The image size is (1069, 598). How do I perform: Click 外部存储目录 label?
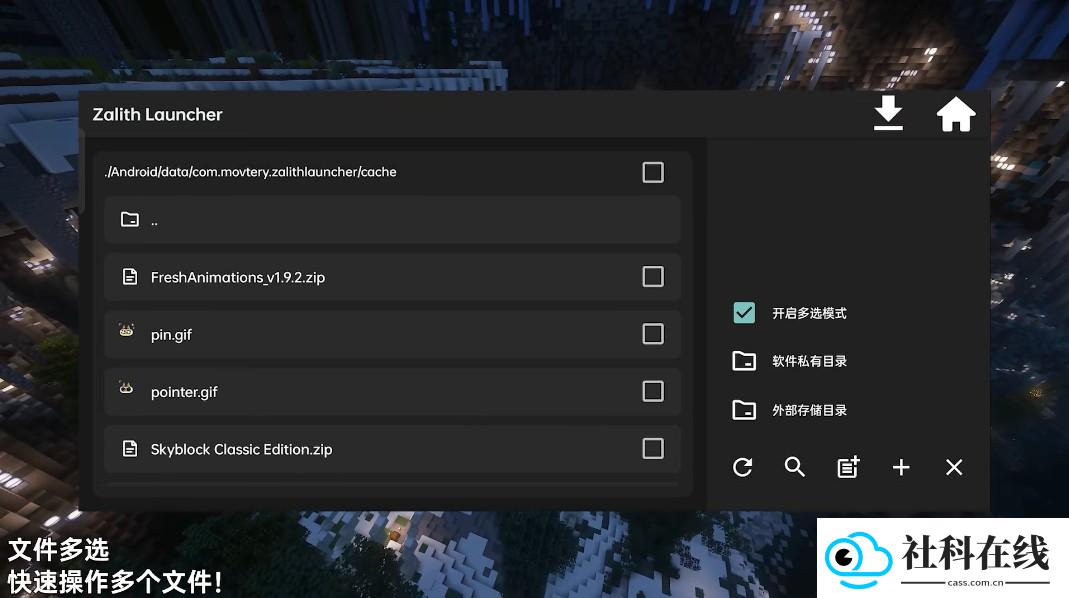click(x=809, y=410)
